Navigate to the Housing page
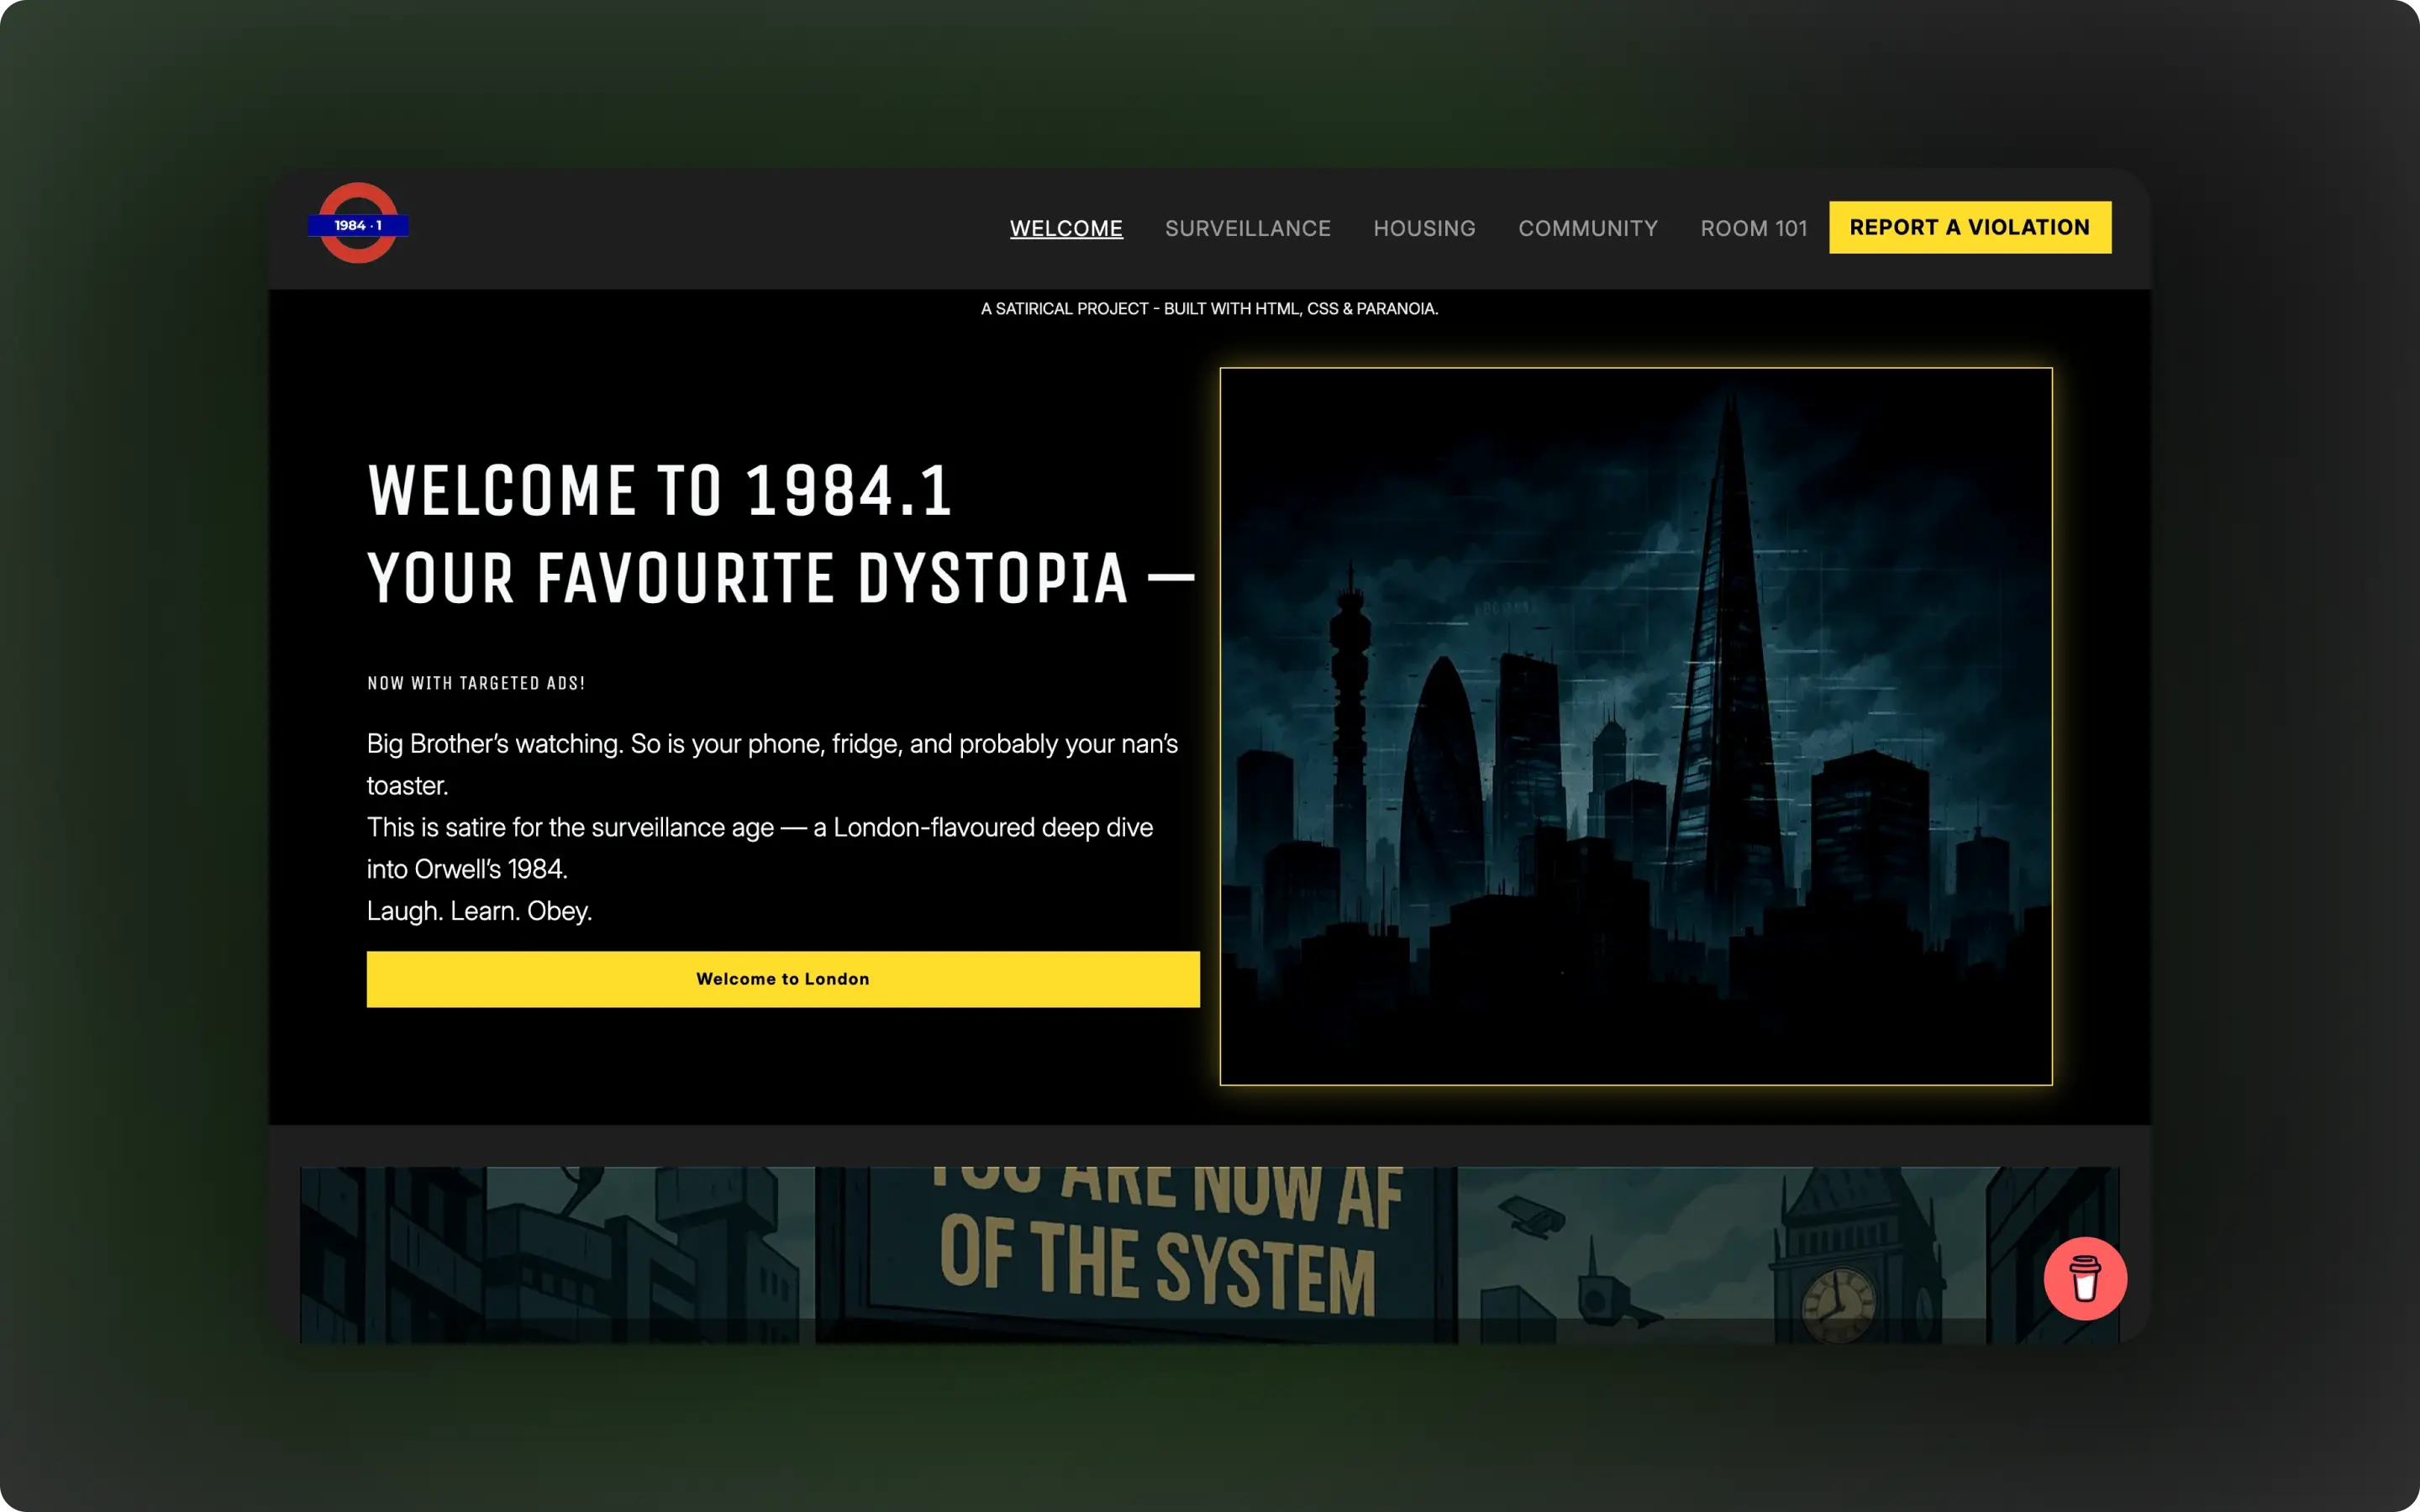 coord(1424,228)
